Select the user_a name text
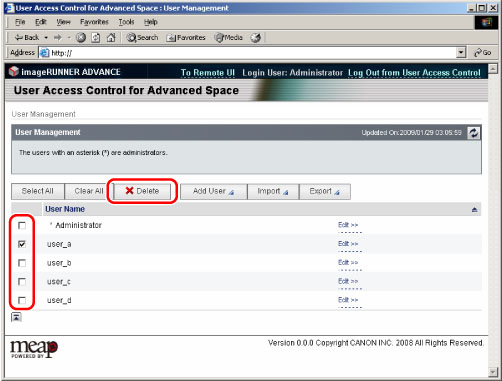This screenshot has width=502, height=381. (59, 244)
